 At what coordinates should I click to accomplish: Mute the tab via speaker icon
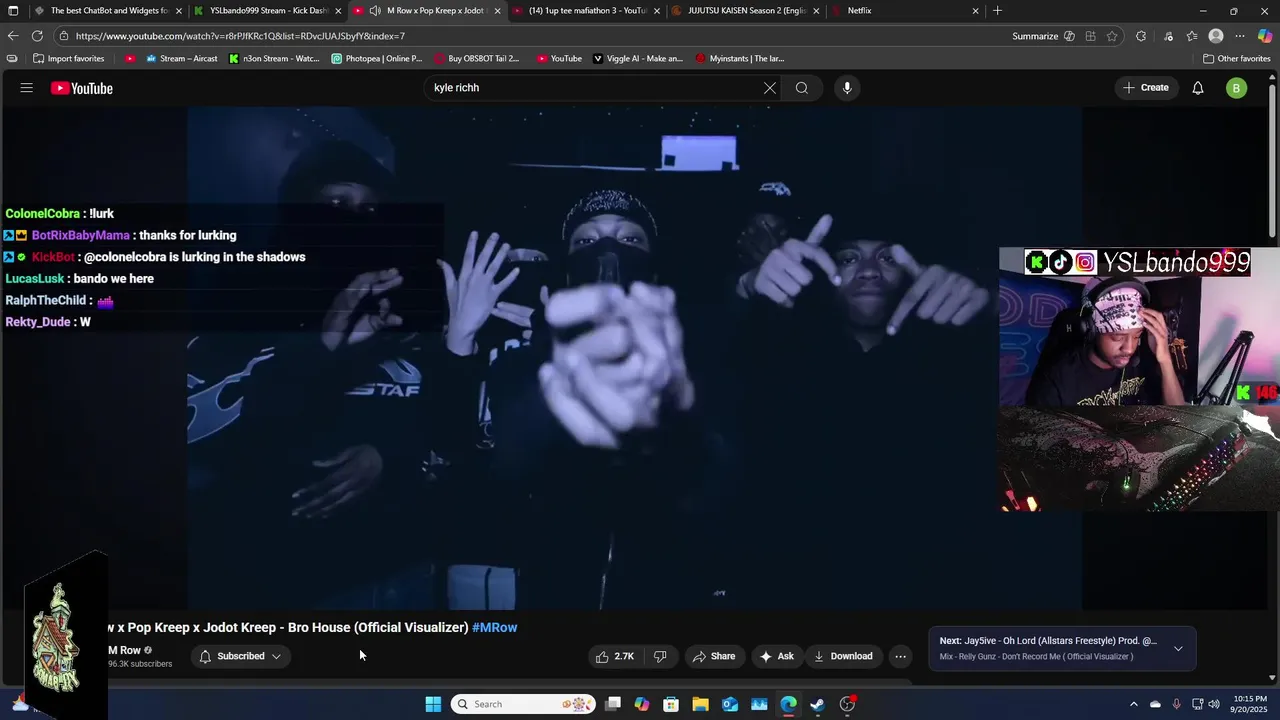(x=374, y=11)
